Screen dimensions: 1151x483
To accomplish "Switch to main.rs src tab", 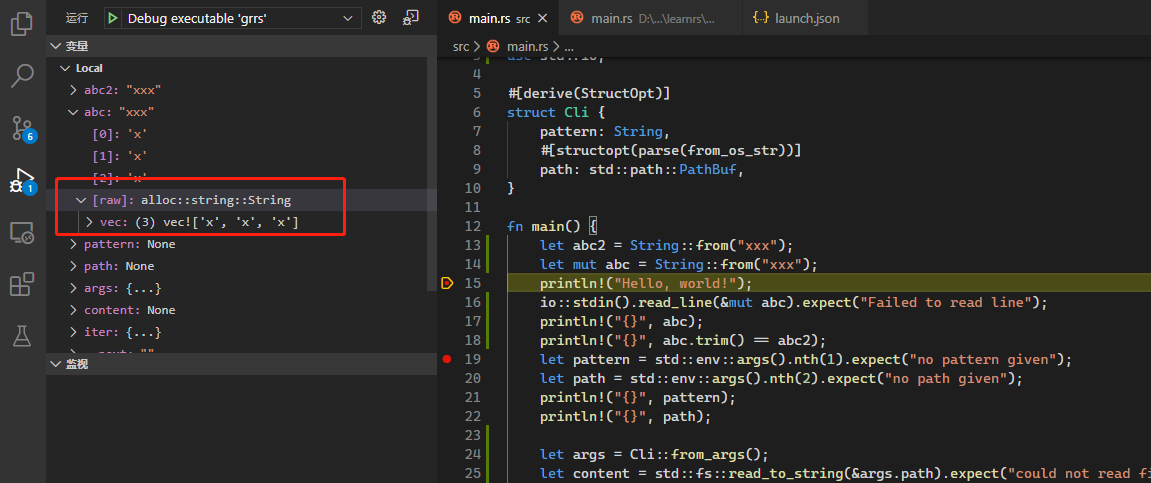I will 498,18.
